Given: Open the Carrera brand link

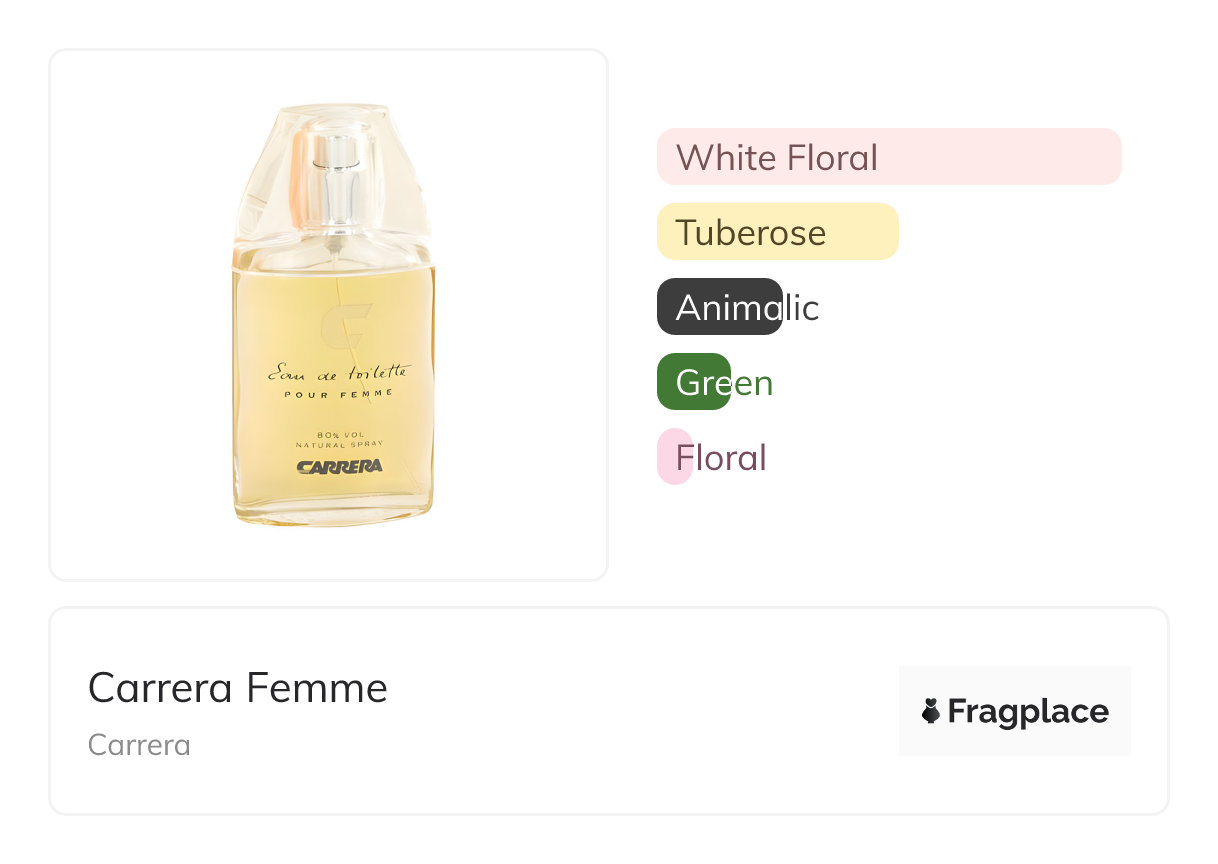Looking at the screenshot, I should (x=139, y=745).
